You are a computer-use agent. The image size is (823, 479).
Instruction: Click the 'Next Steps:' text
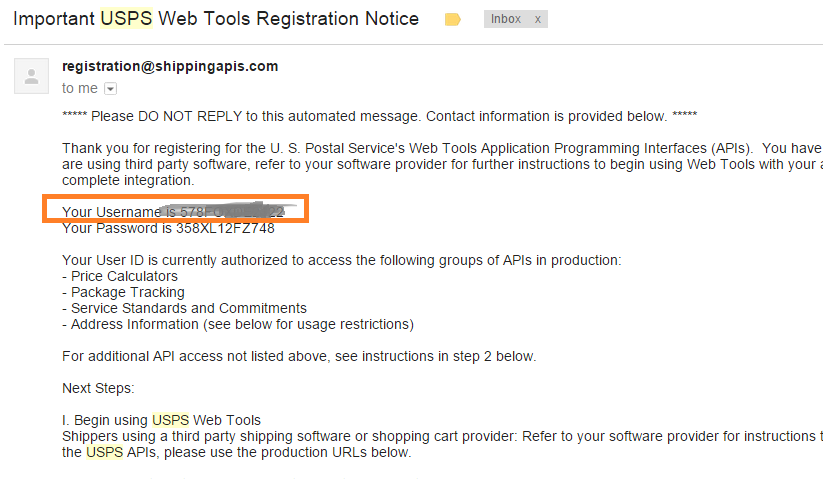point(98,388)
